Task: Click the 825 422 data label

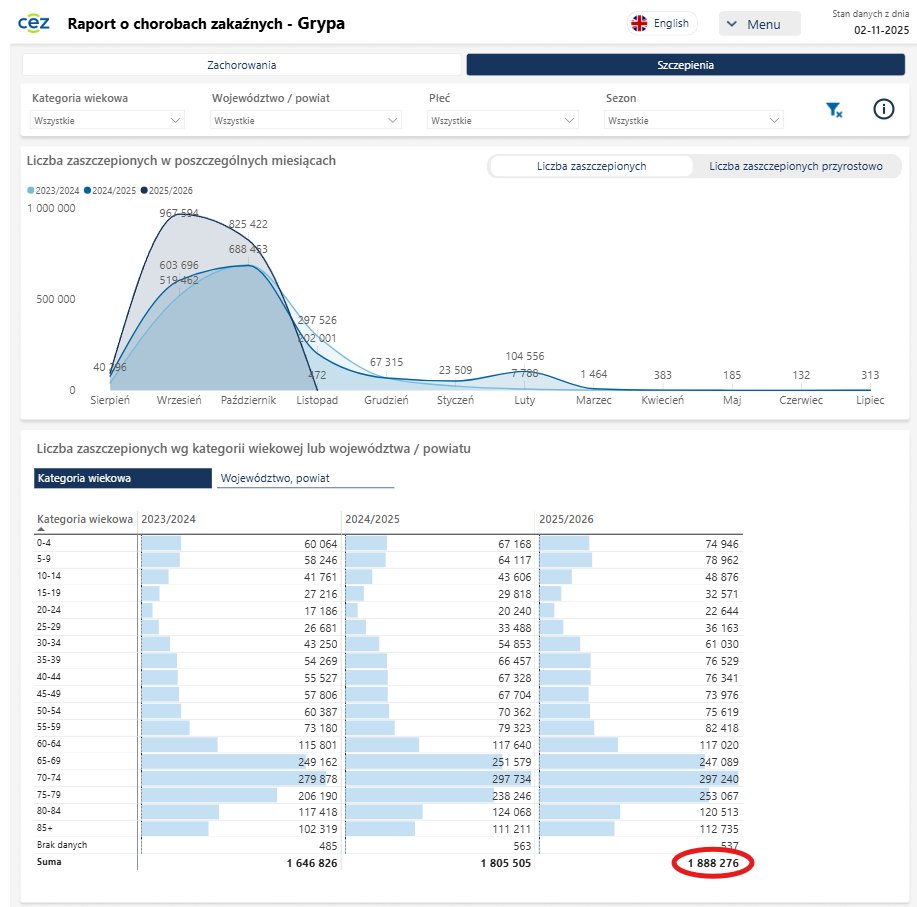Action: [248, 224]
